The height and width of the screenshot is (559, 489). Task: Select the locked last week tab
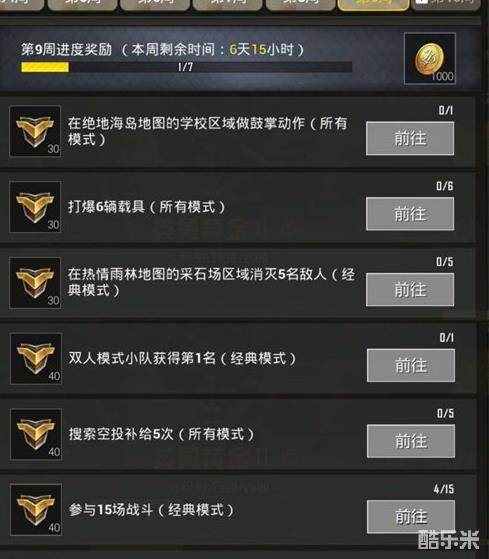[446, 4]
